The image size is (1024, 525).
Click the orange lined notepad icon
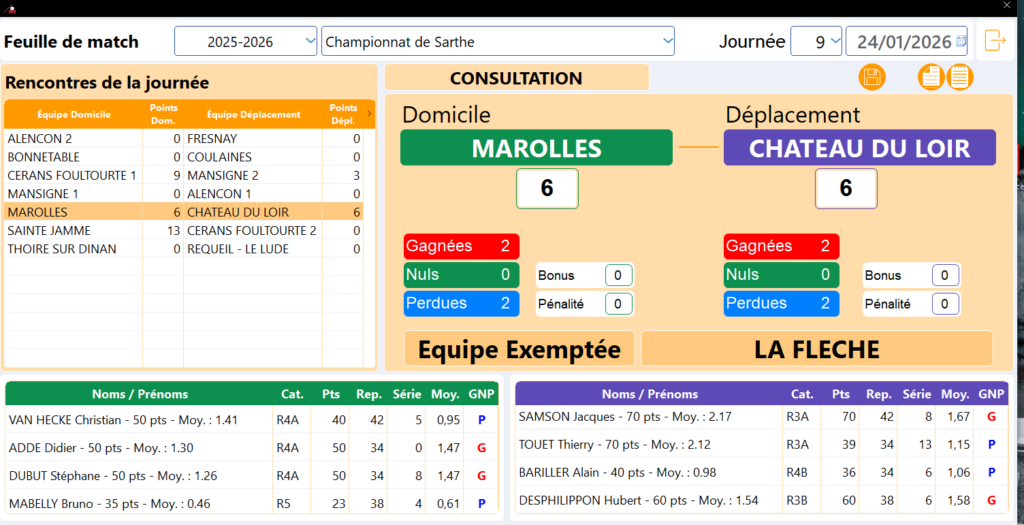tap(960, 77)
